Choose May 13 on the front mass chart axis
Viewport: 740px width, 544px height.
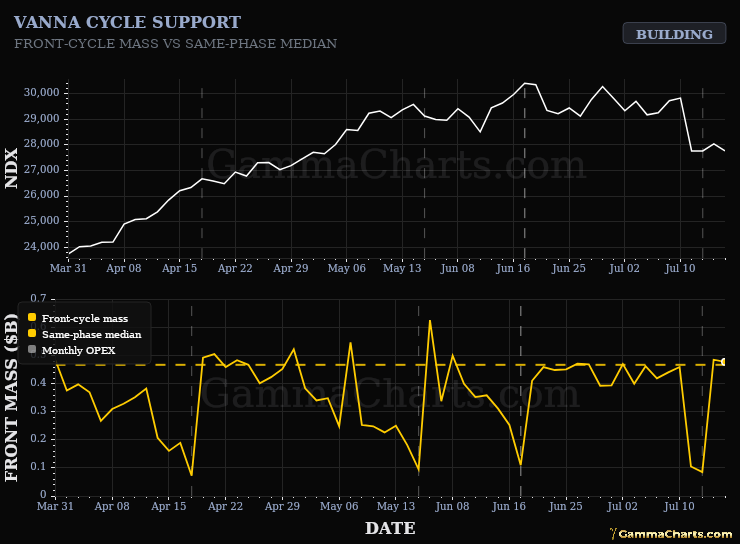coord(395,506)
